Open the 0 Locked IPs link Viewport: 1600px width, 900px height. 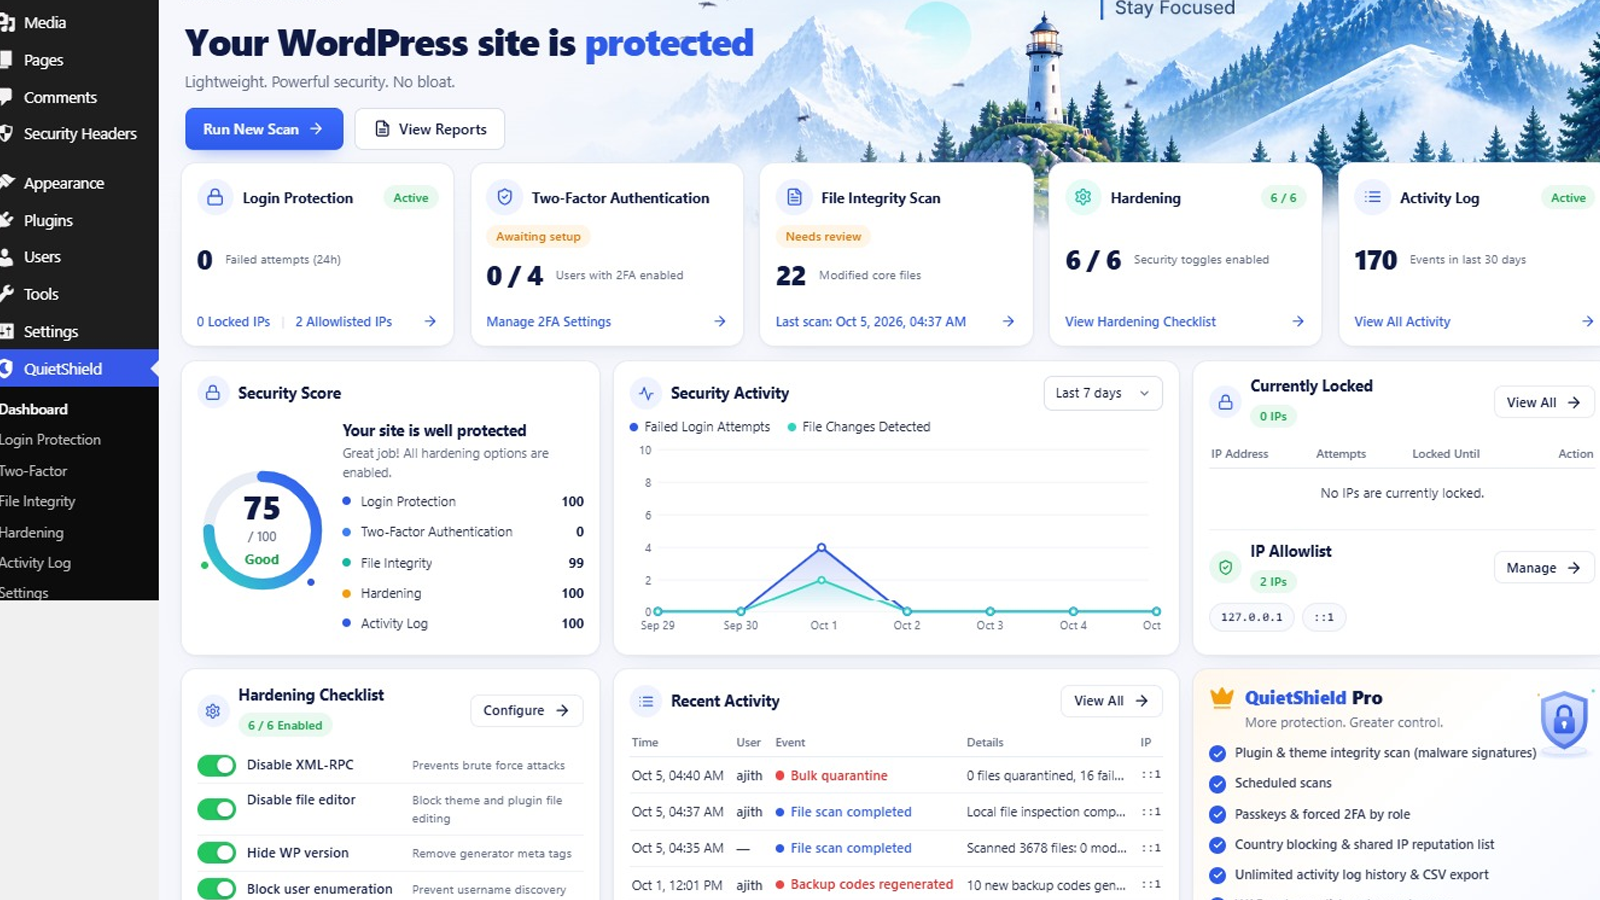[x=233, y=321]
